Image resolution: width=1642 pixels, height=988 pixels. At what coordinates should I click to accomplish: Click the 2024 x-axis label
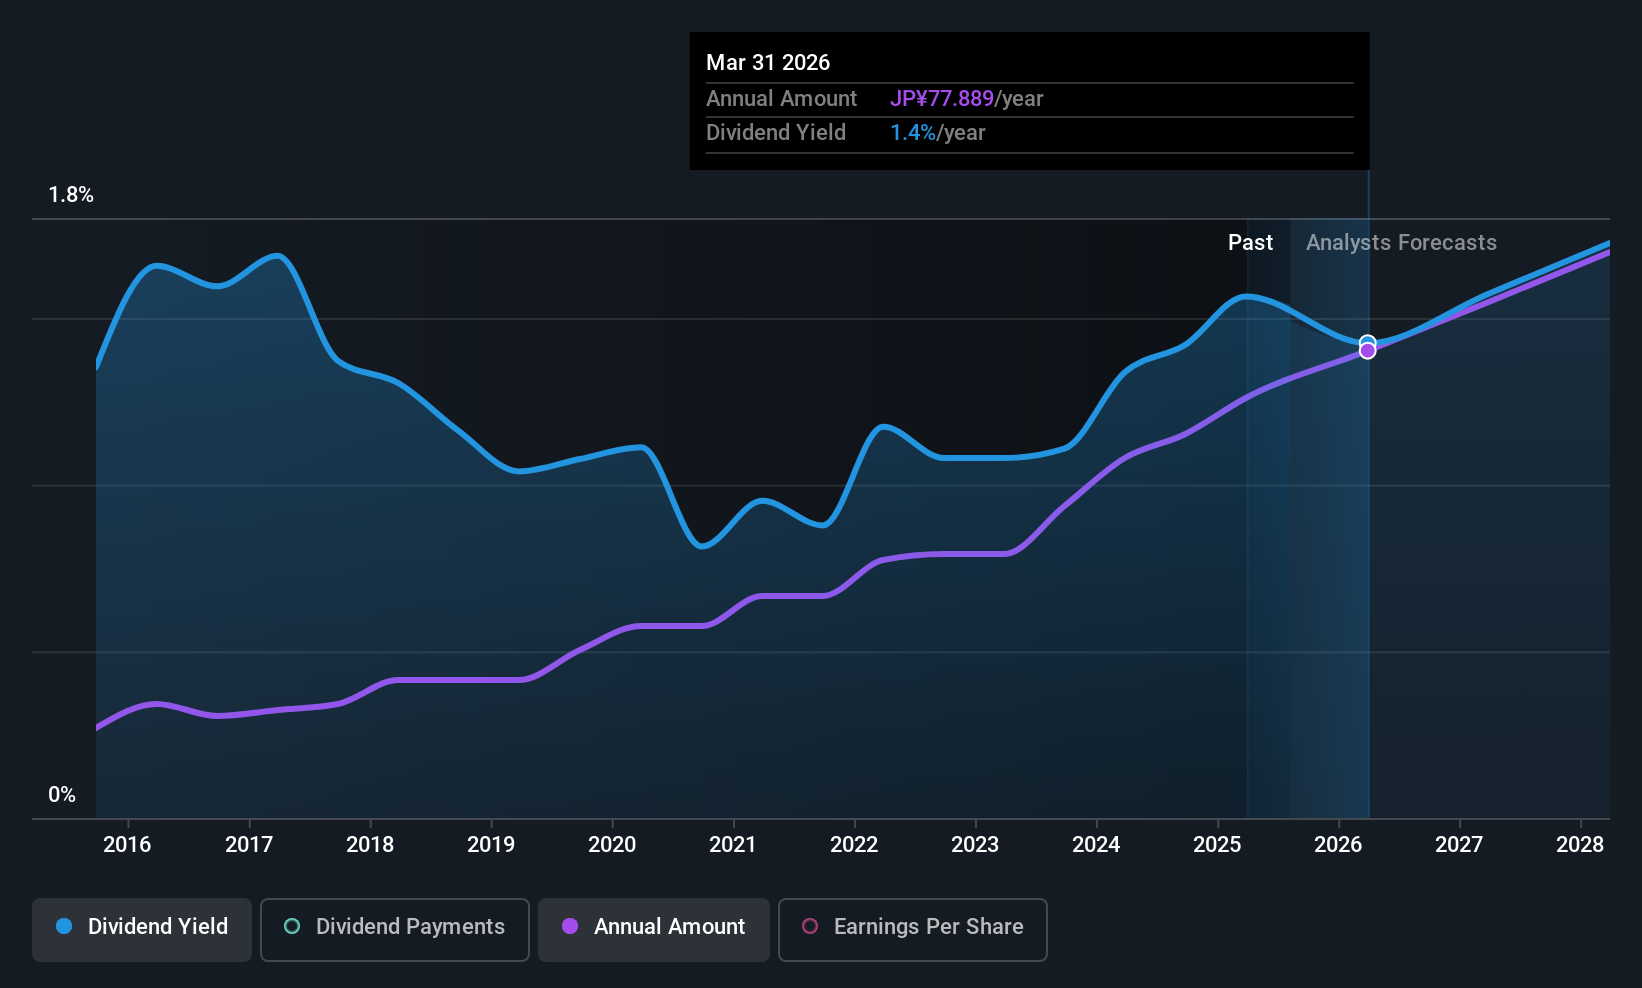[x=1096, y=845]
